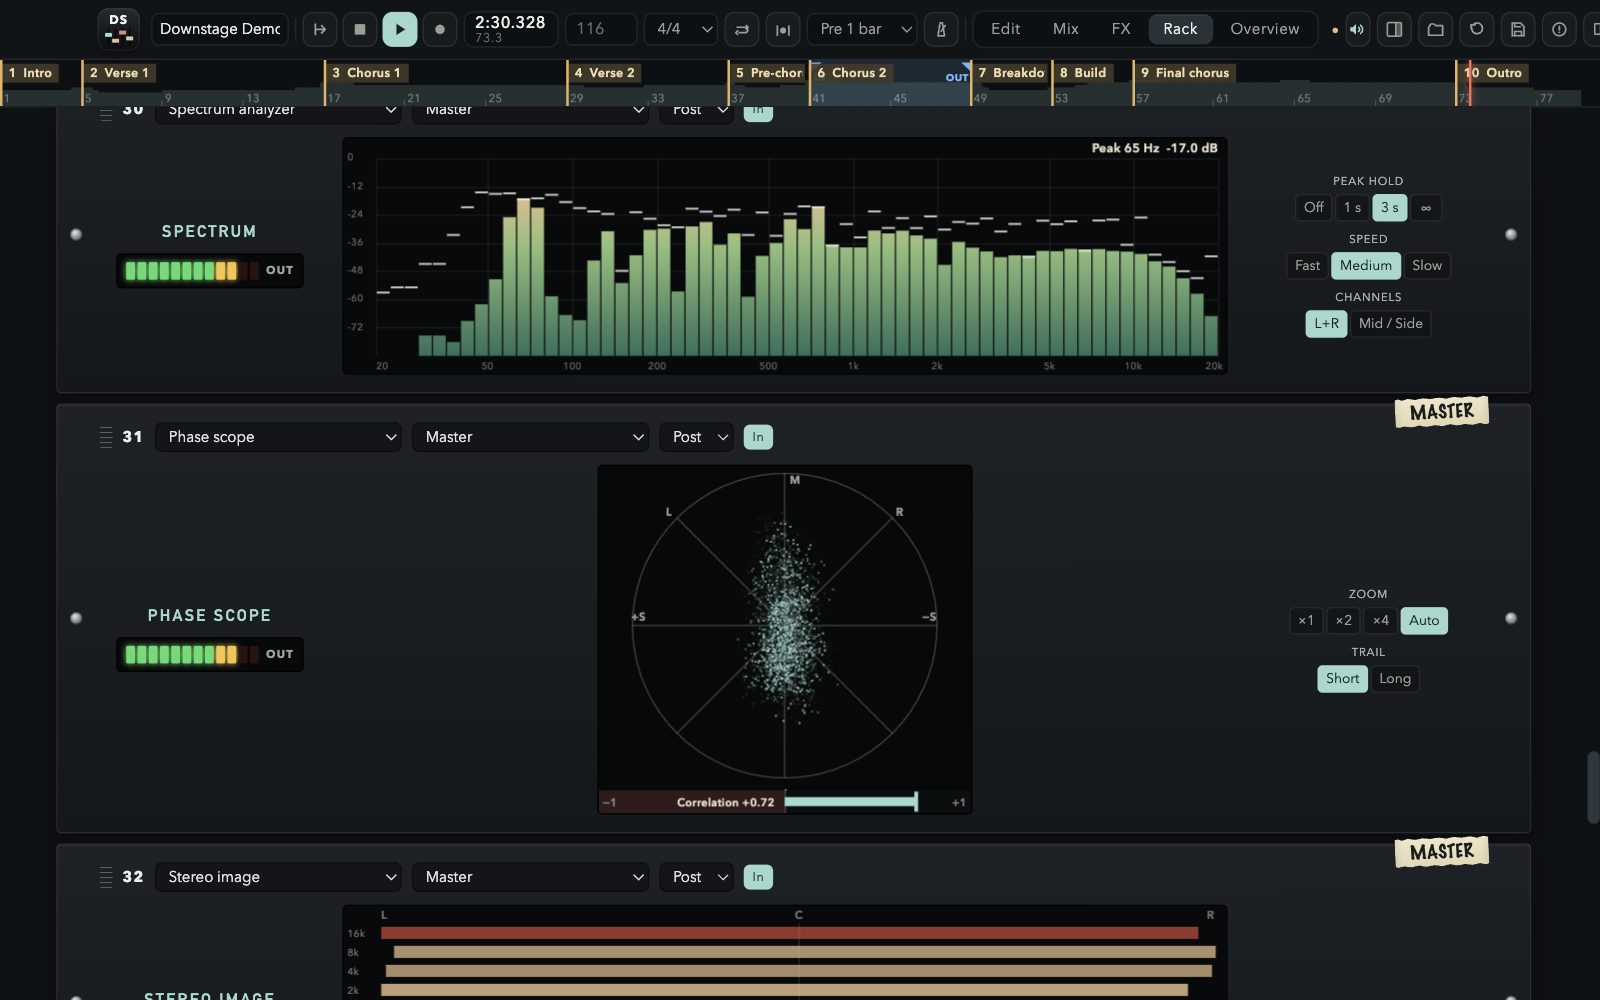Click the vertical scrollbar thumb of the rack
The height and width of the screenshot is (1000, 1600).
click(x=1593, y=787)
